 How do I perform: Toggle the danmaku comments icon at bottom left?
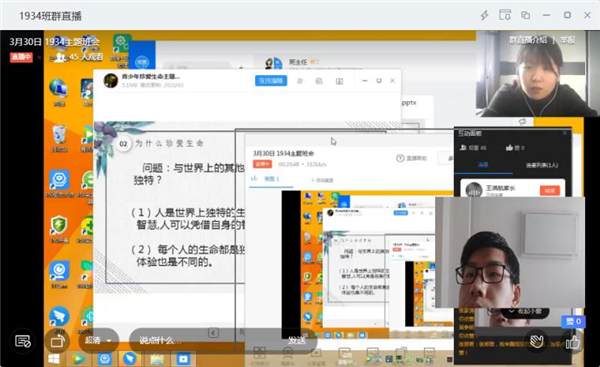[23, 341]
